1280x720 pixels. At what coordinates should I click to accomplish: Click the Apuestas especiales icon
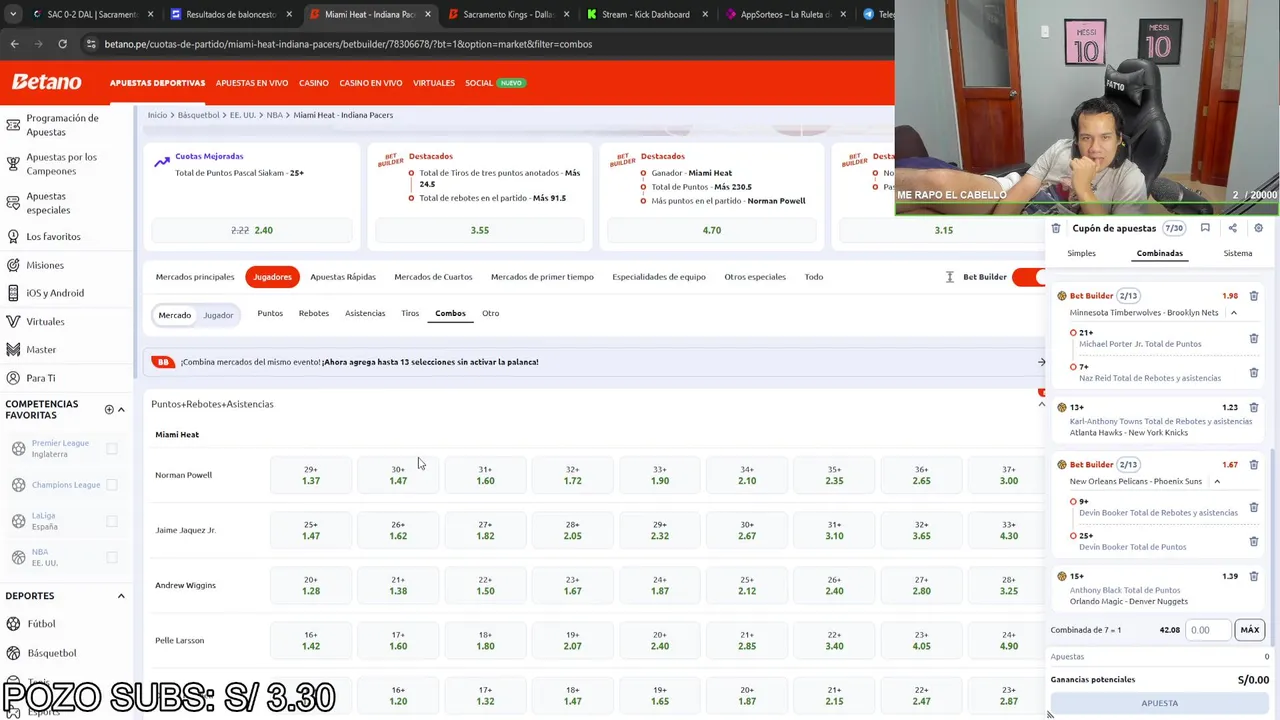point(13,203)
